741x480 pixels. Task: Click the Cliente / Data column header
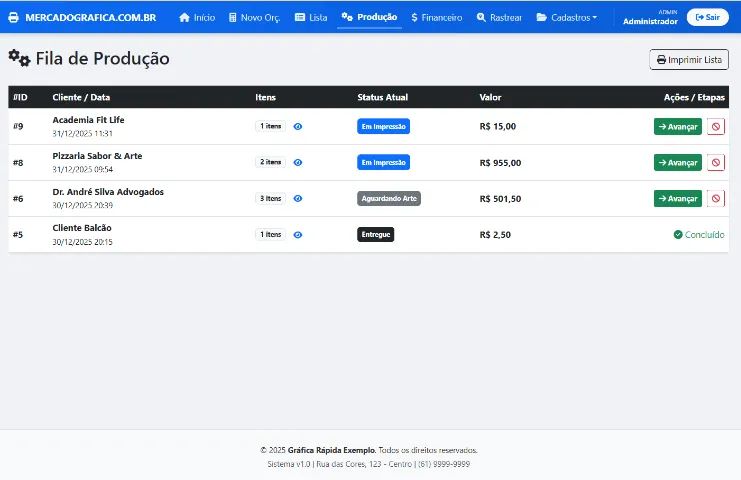click(81, 97)
